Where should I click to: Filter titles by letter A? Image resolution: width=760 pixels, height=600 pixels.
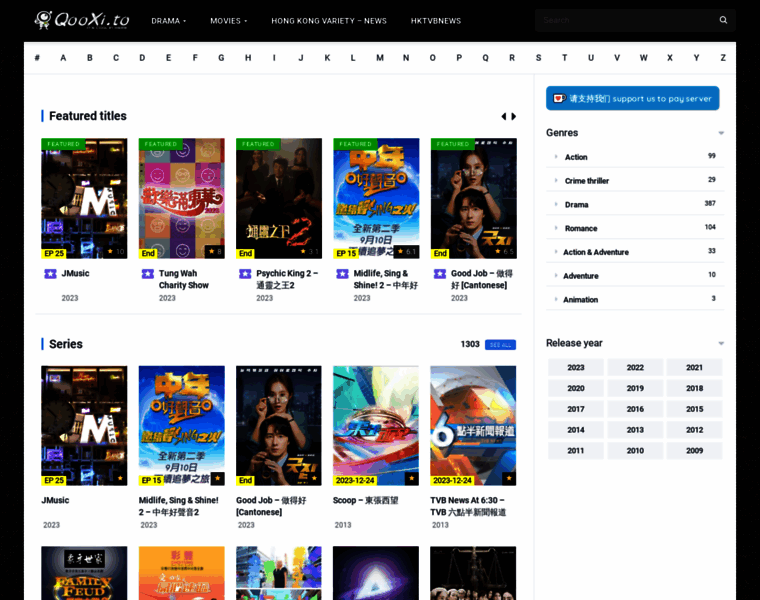63,58
